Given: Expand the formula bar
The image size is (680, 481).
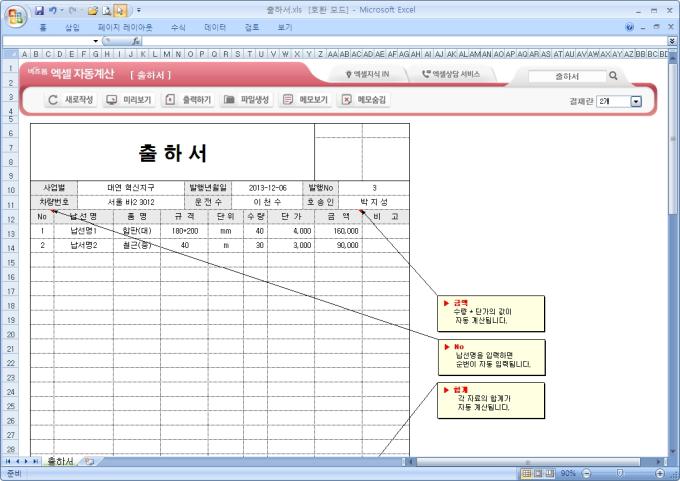Looking at the screenshot, I should click(671, 41).
